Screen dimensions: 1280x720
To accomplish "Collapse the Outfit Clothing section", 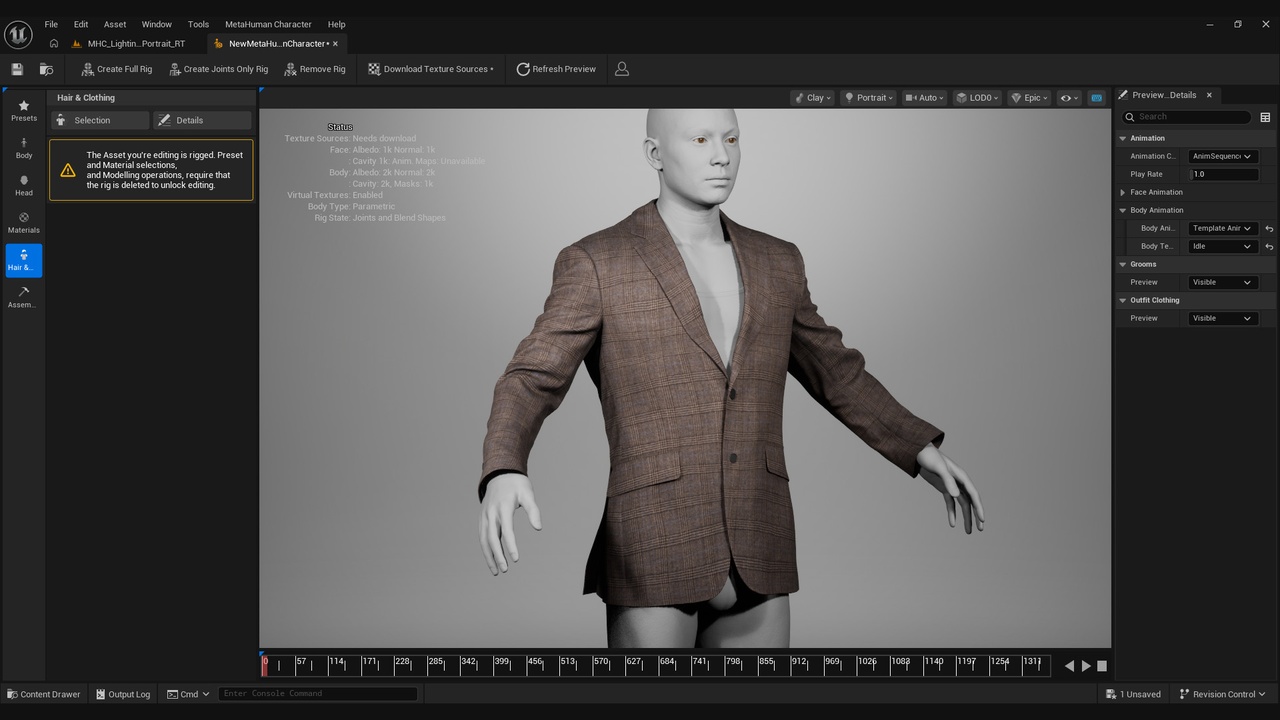I will (x=1123, y=300).
